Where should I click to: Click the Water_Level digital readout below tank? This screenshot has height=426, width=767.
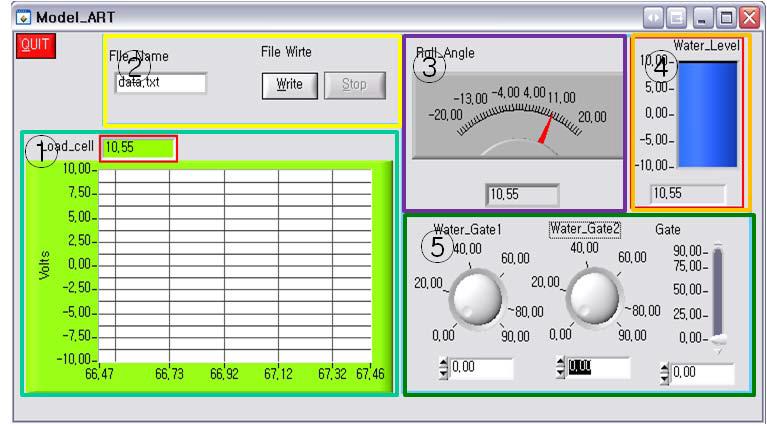click(x=684, y=192)
